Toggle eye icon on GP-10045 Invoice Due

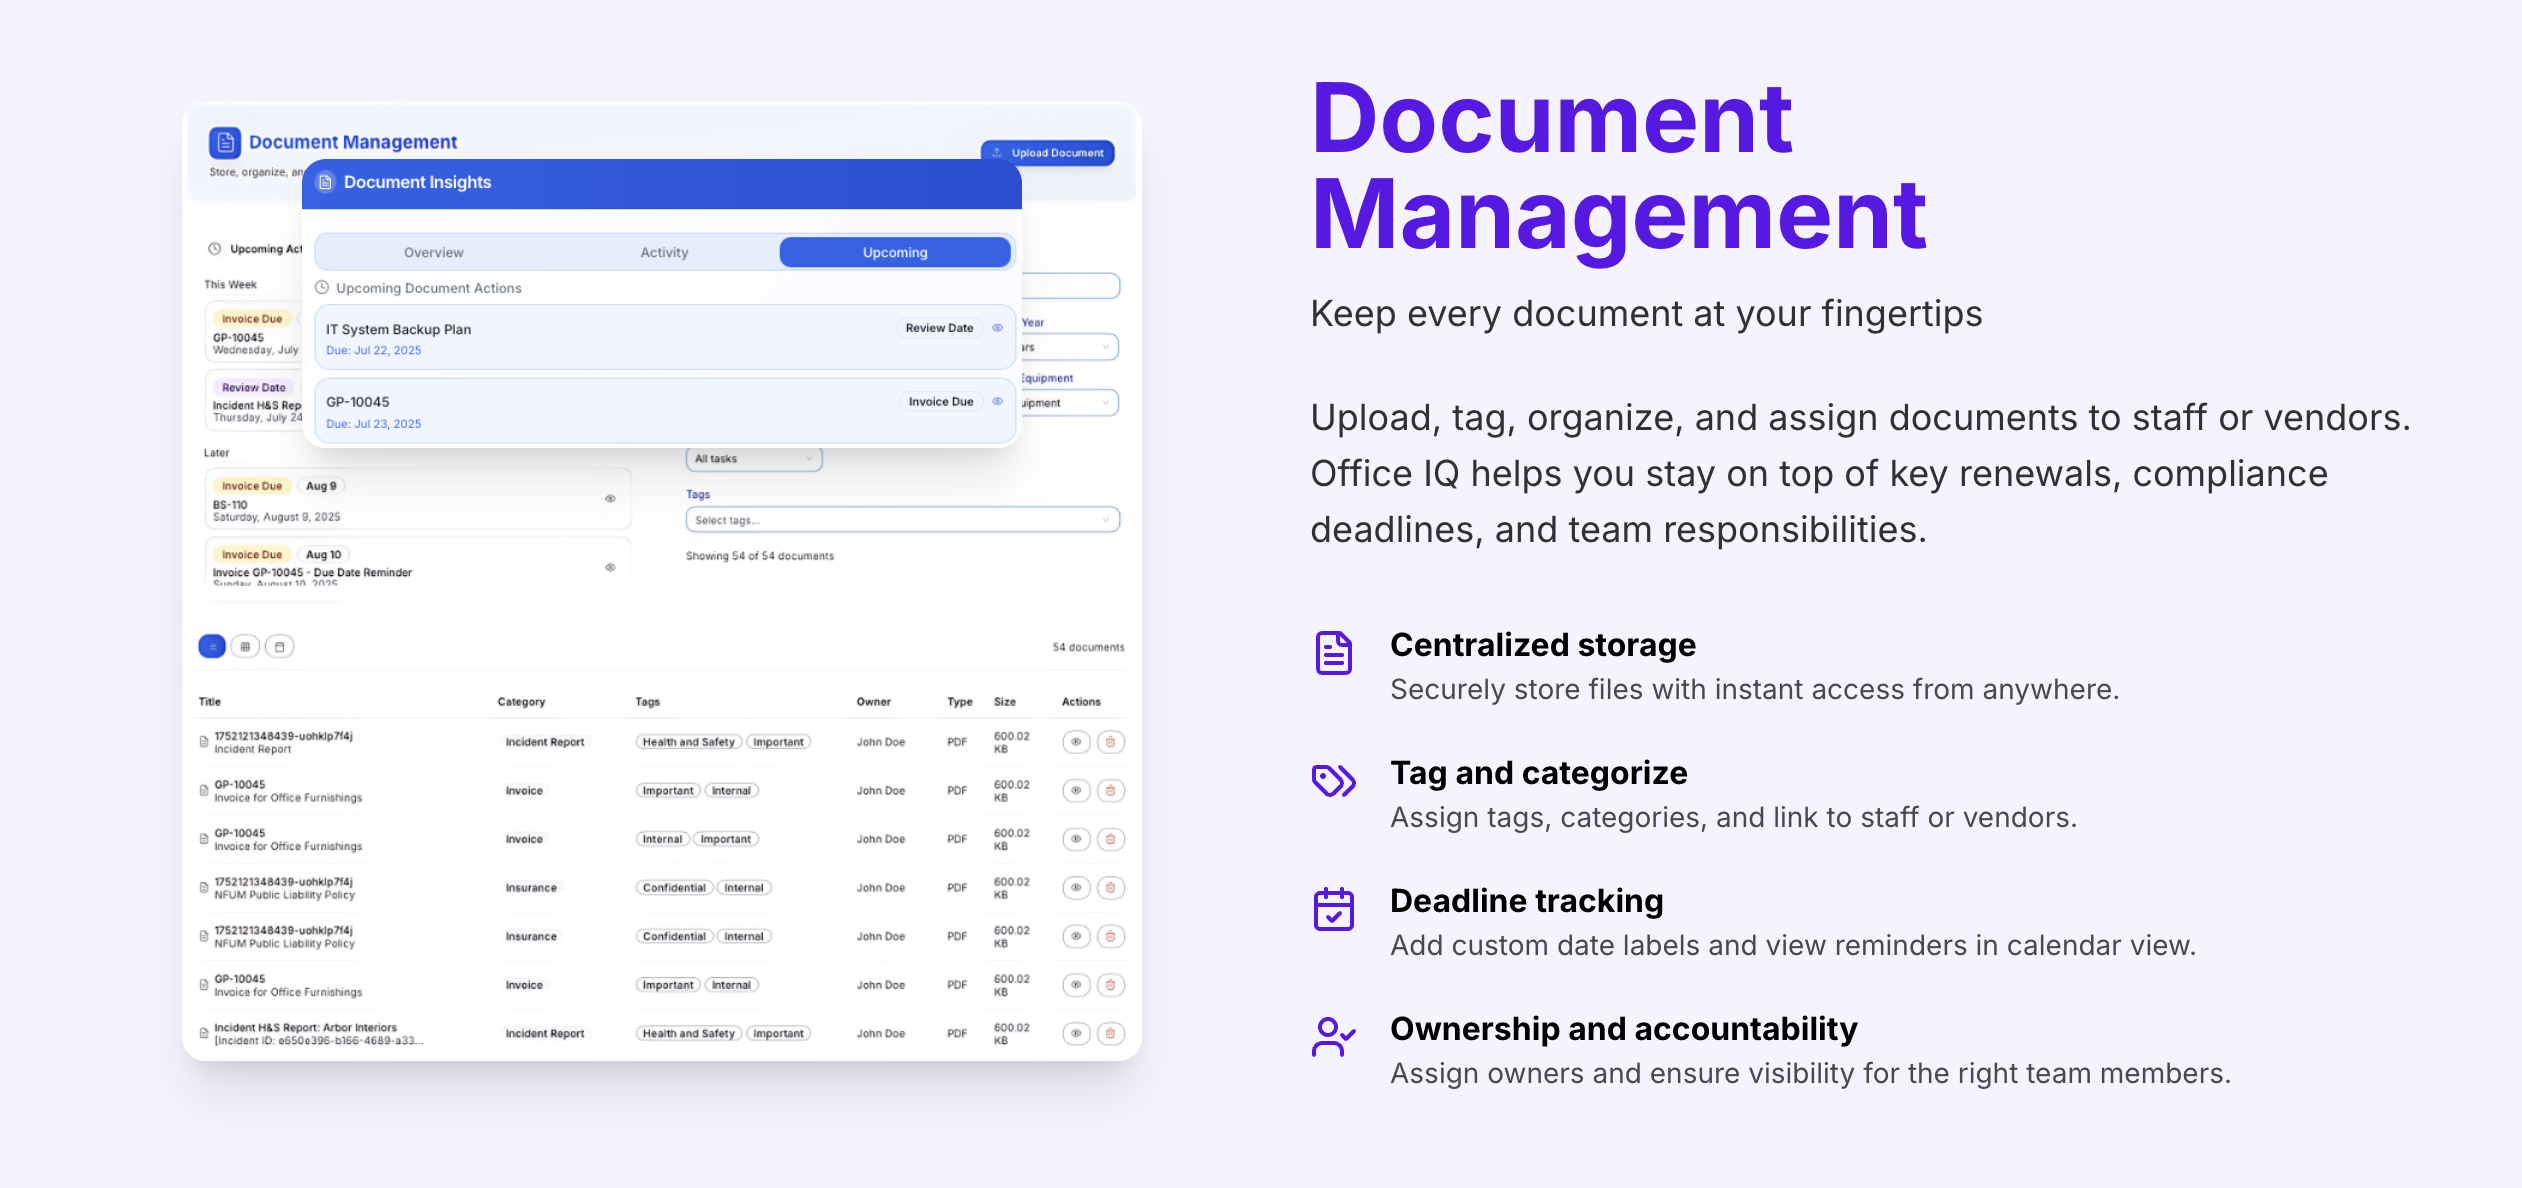point(997,402)
